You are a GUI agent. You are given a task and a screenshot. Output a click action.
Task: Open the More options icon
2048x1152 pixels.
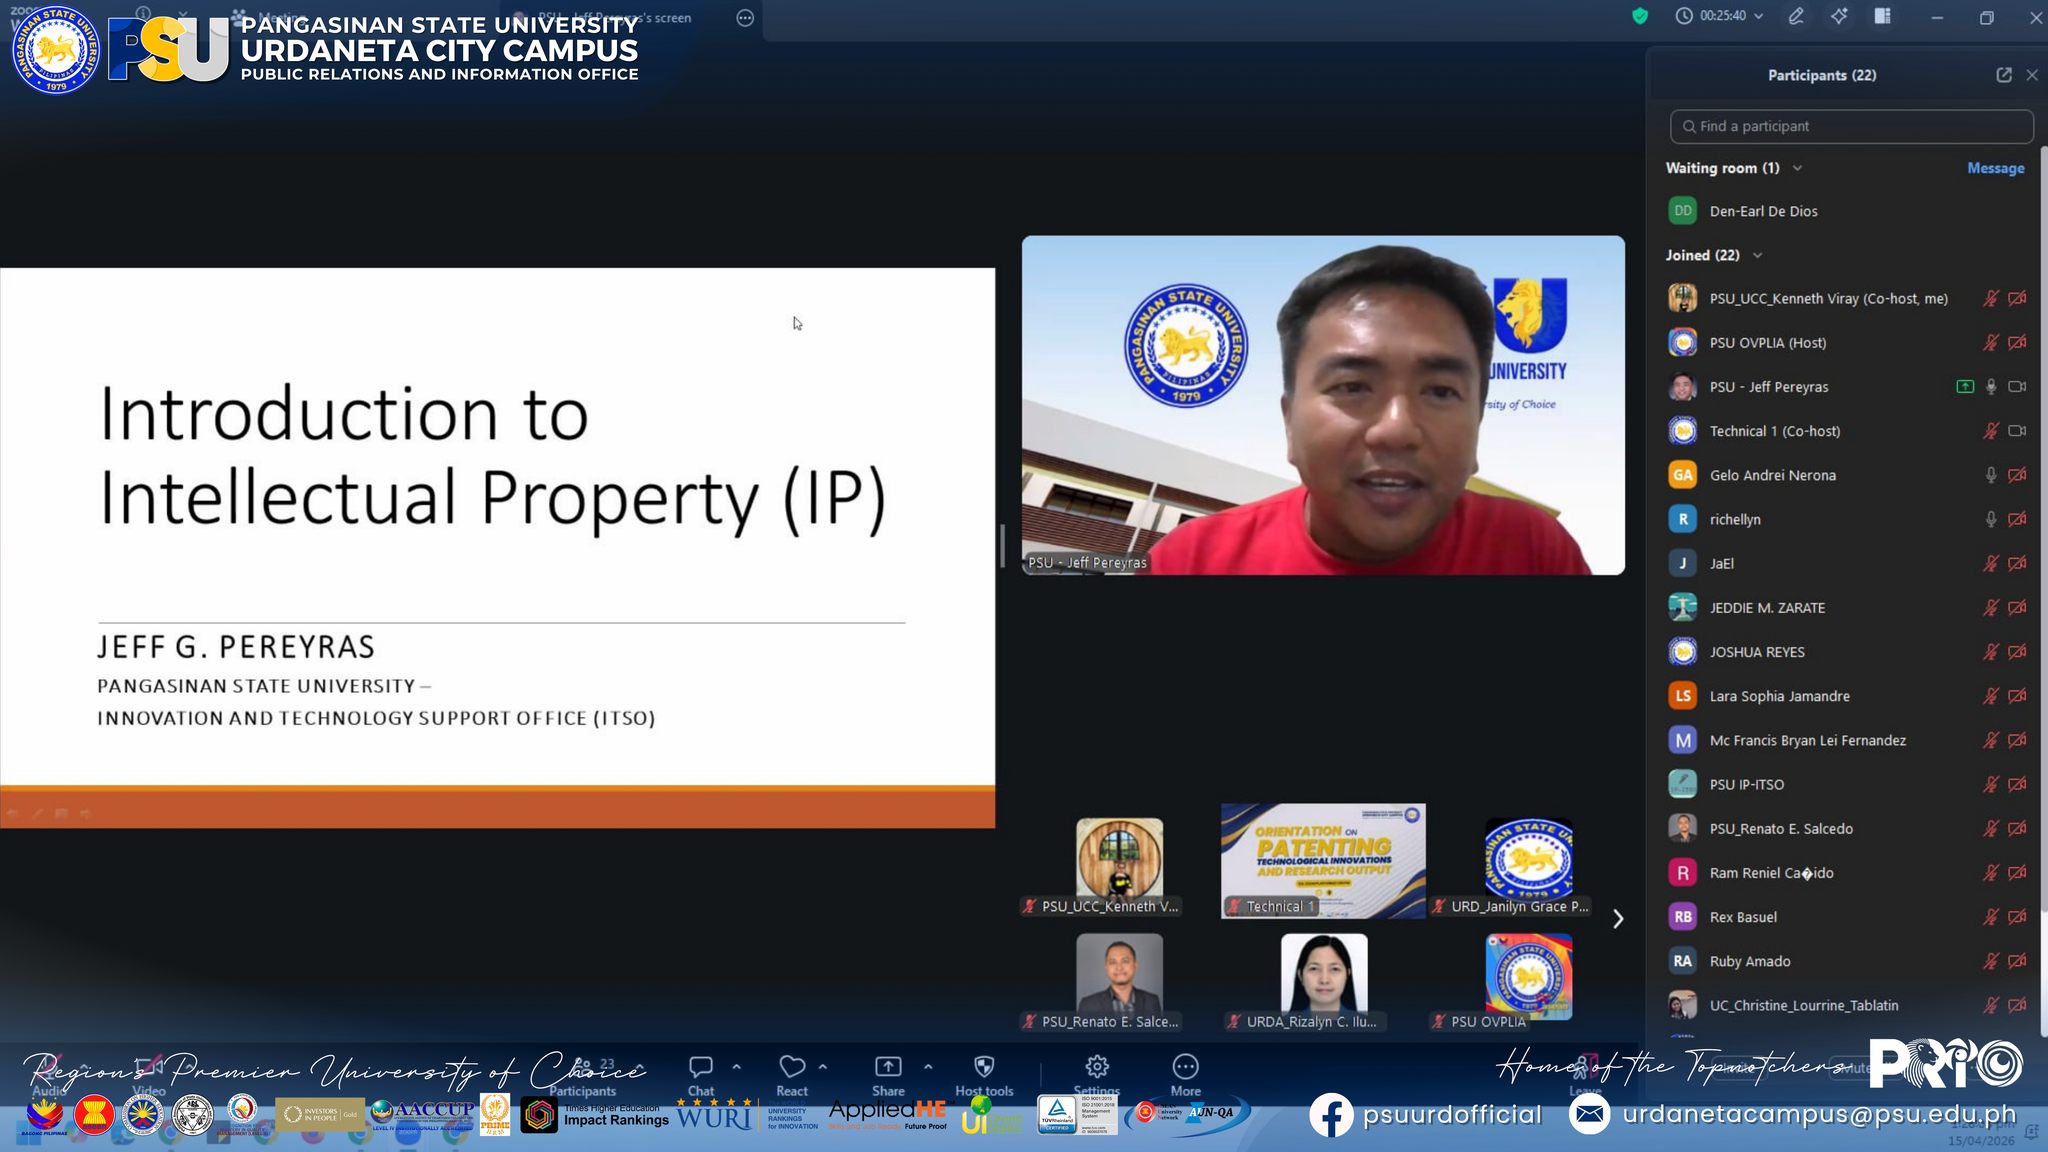click(x=1185, y=1067)
